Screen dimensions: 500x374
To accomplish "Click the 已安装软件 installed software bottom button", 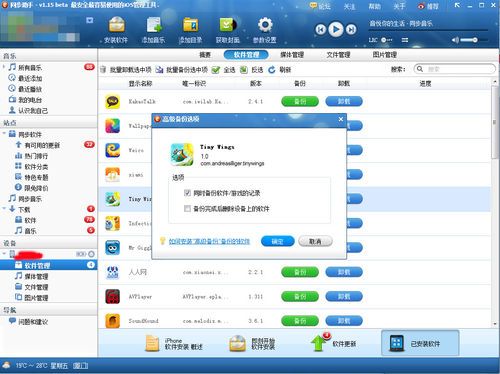I will 420,343.
